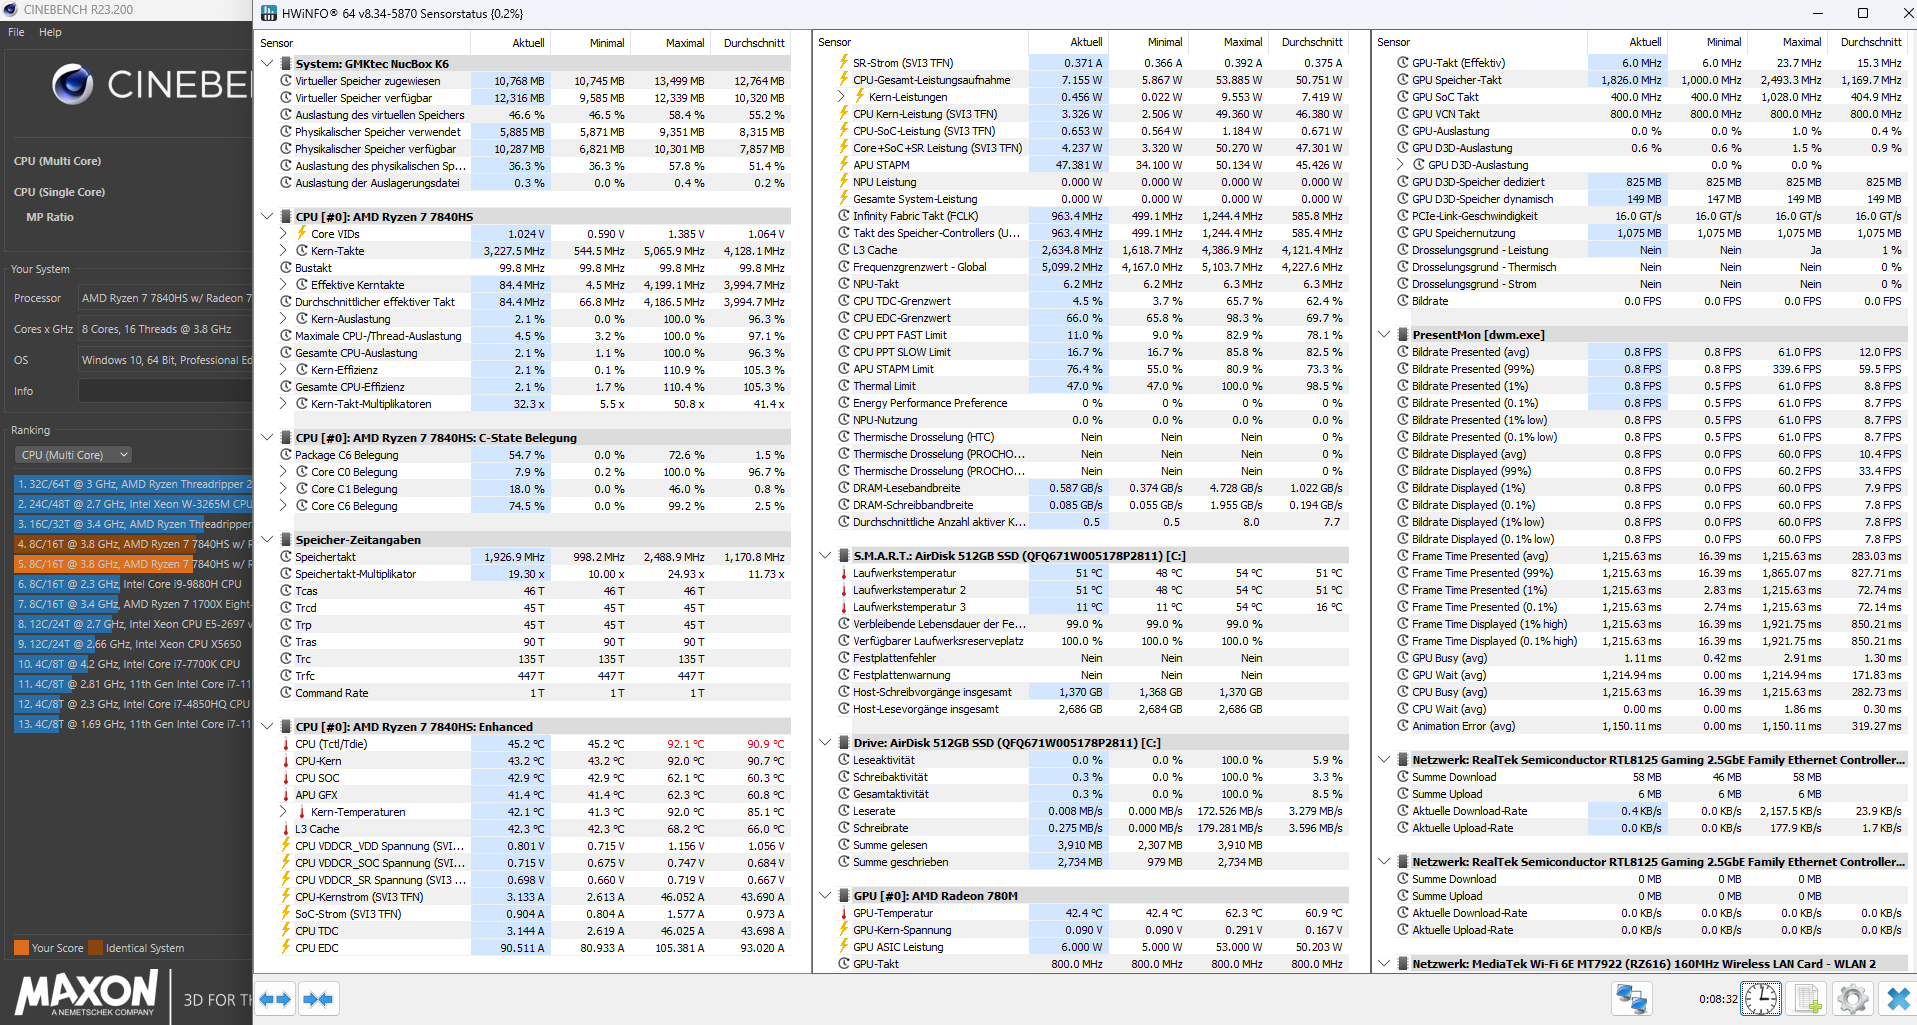1917x1025 pixels.
Task: Click thermometer icon beside Laufwerkstemperatur 2
Action: pos(844,590)
